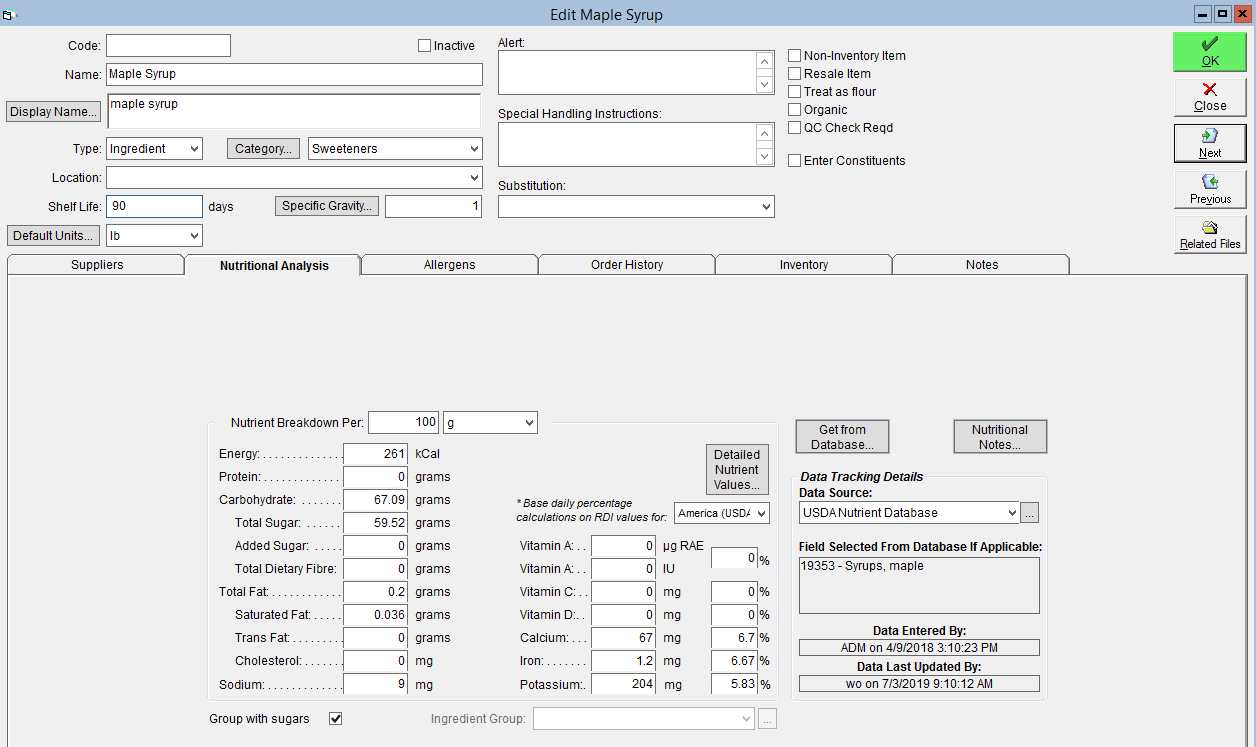Image resolution: width=1256 pixels, height=747 pixels.
Task: Open Related Files
Action: point(1210,234)
